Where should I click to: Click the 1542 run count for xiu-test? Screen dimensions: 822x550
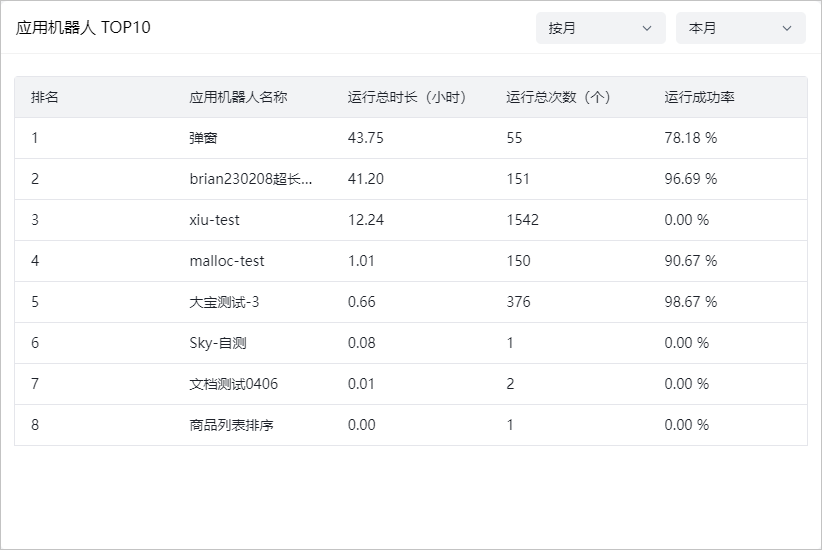522,220
